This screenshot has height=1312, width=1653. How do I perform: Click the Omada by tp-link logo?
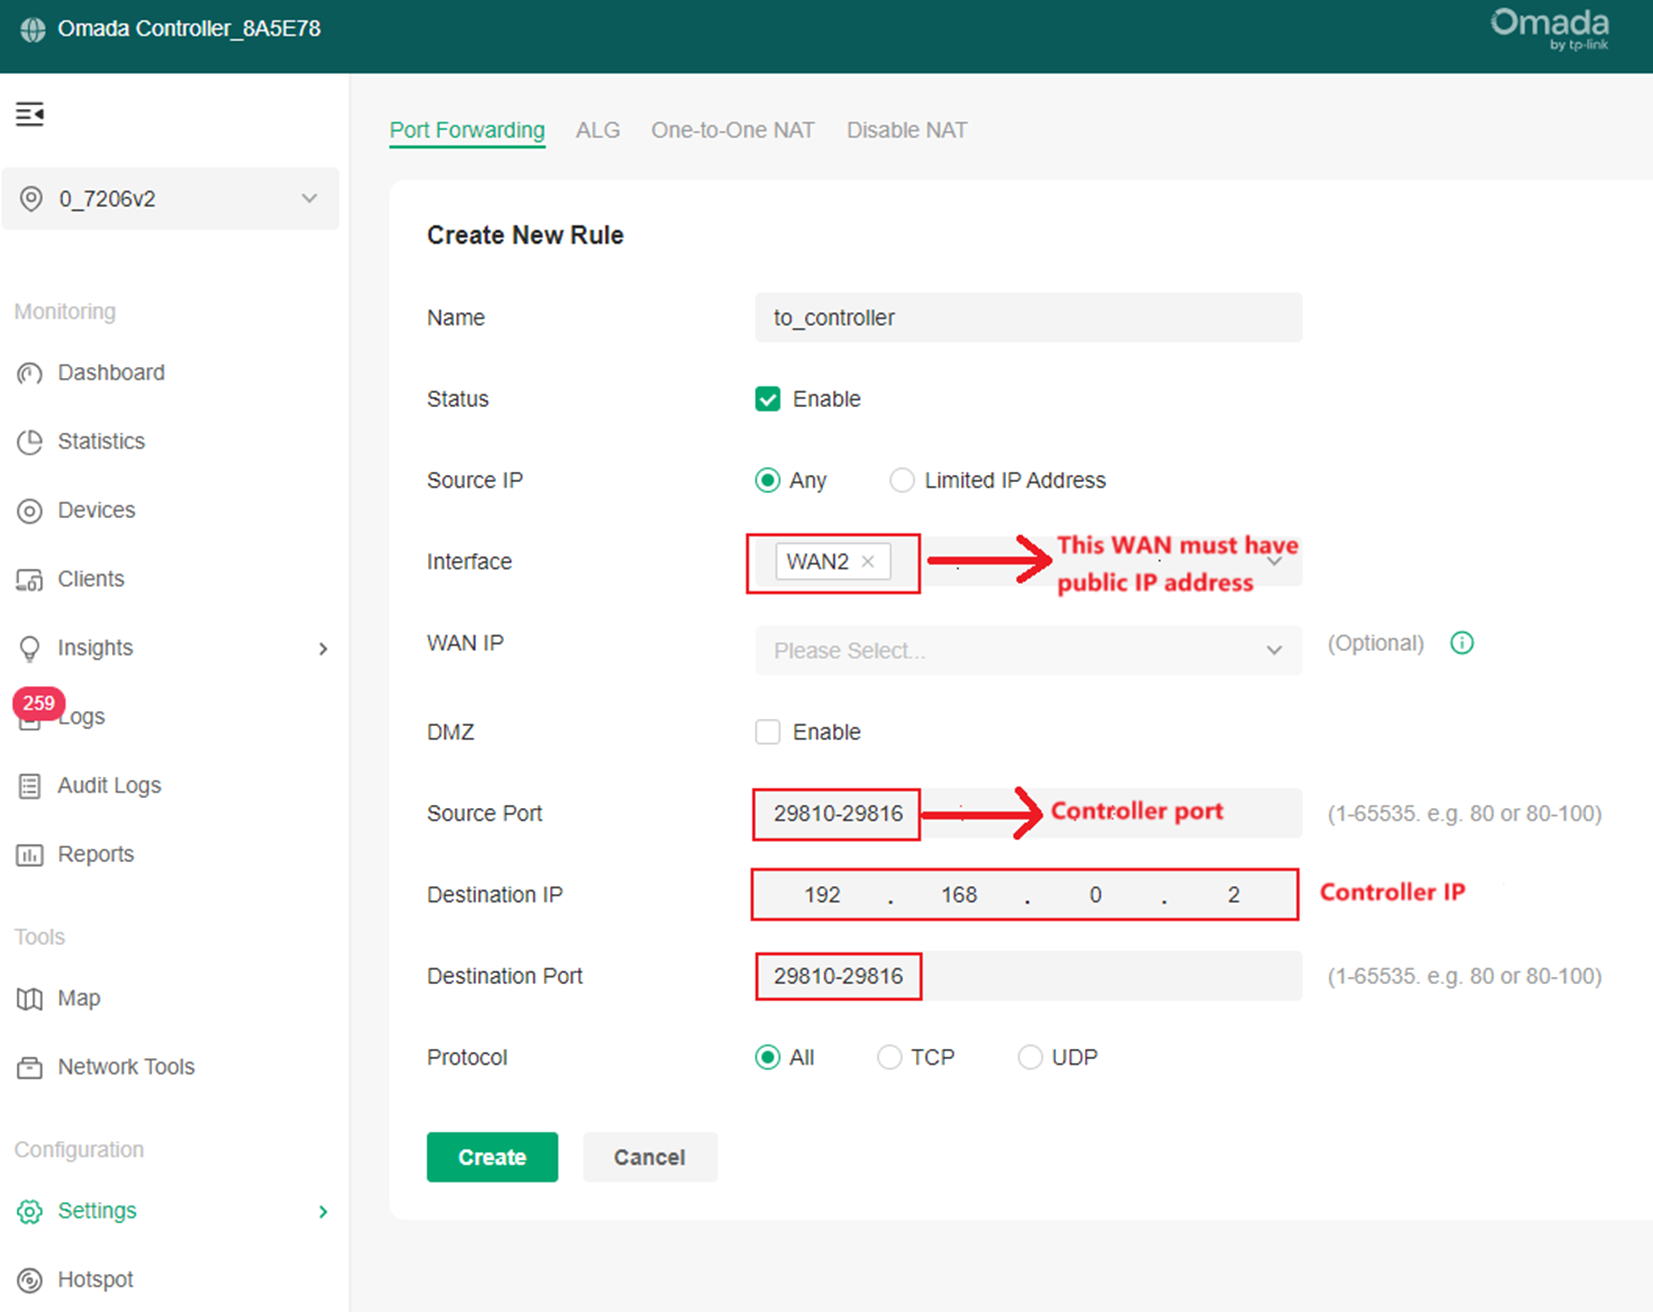tap(1550, 30)
